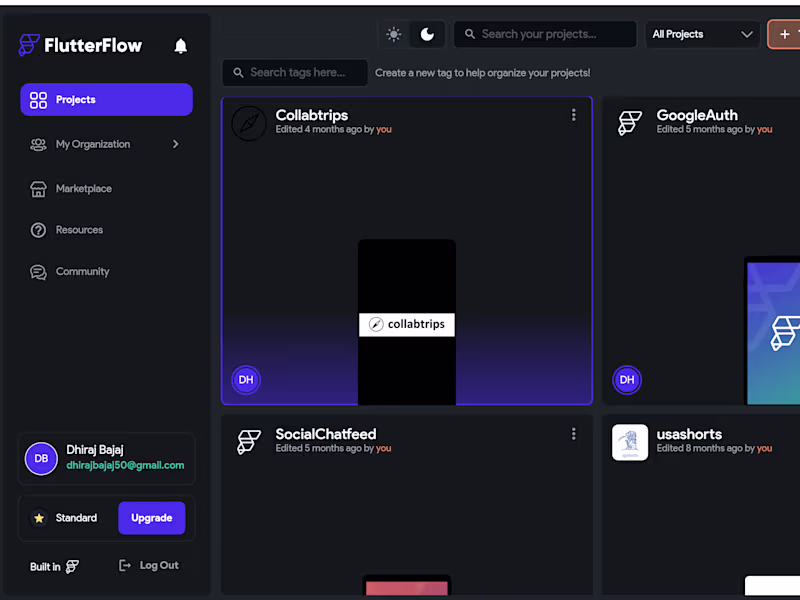800x600 pixels.
Task: Open My Organization from the sidebar
Action: 92,144
